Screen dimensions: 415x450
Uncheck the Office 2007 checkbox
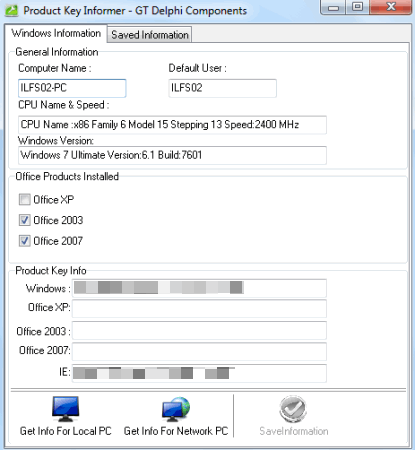[25, 241]
